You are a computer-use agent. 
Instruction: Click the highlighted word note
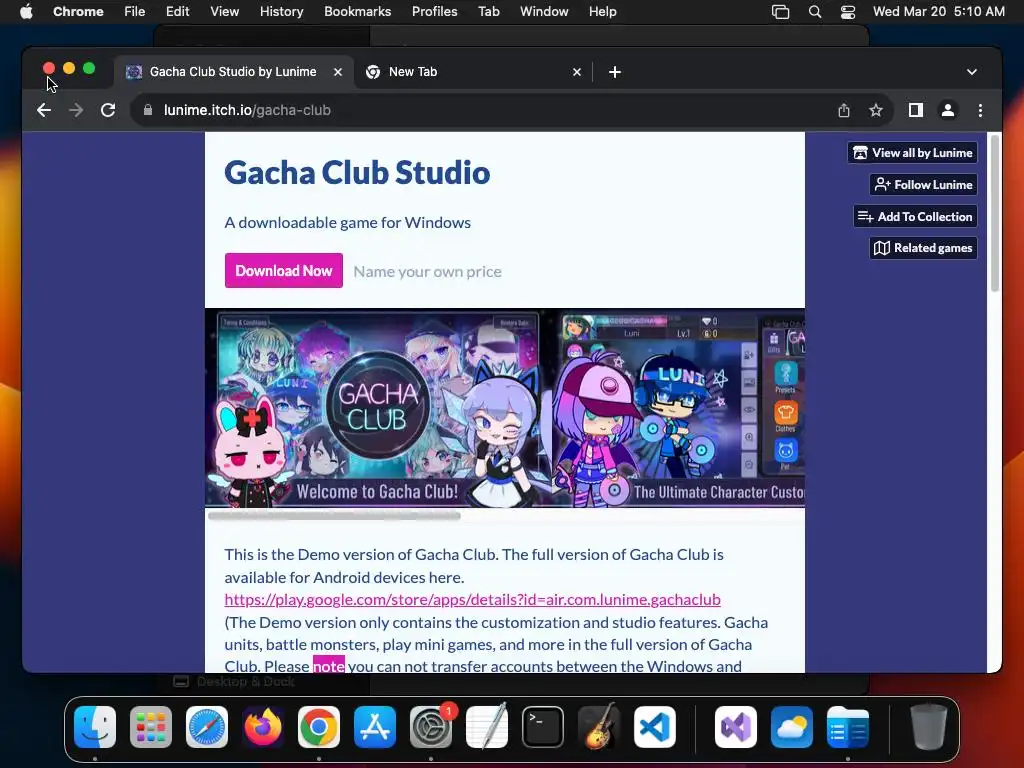pos(328,666)
